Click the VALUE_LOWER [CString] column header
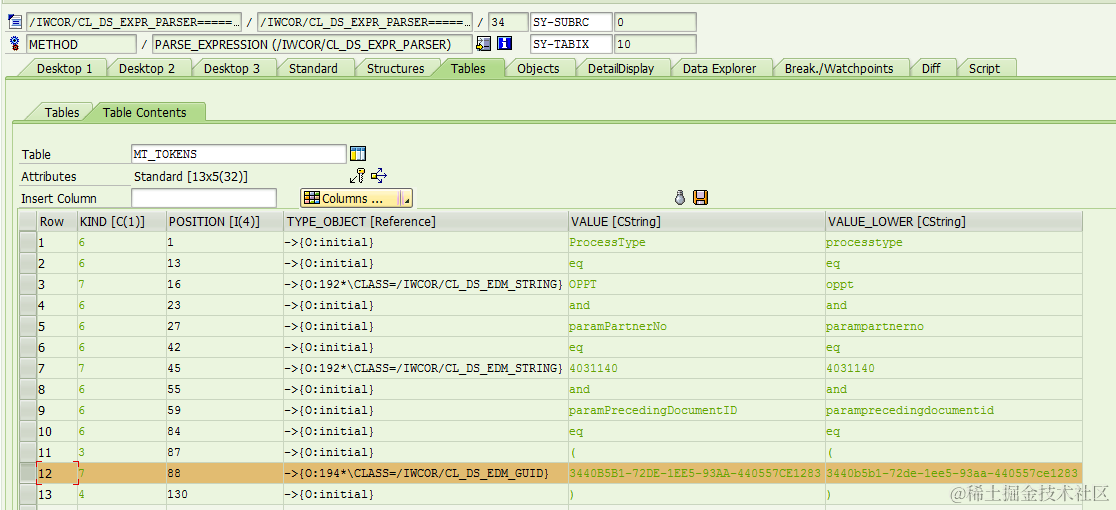Screen dimensions: 1116x510 click(954, 221)
